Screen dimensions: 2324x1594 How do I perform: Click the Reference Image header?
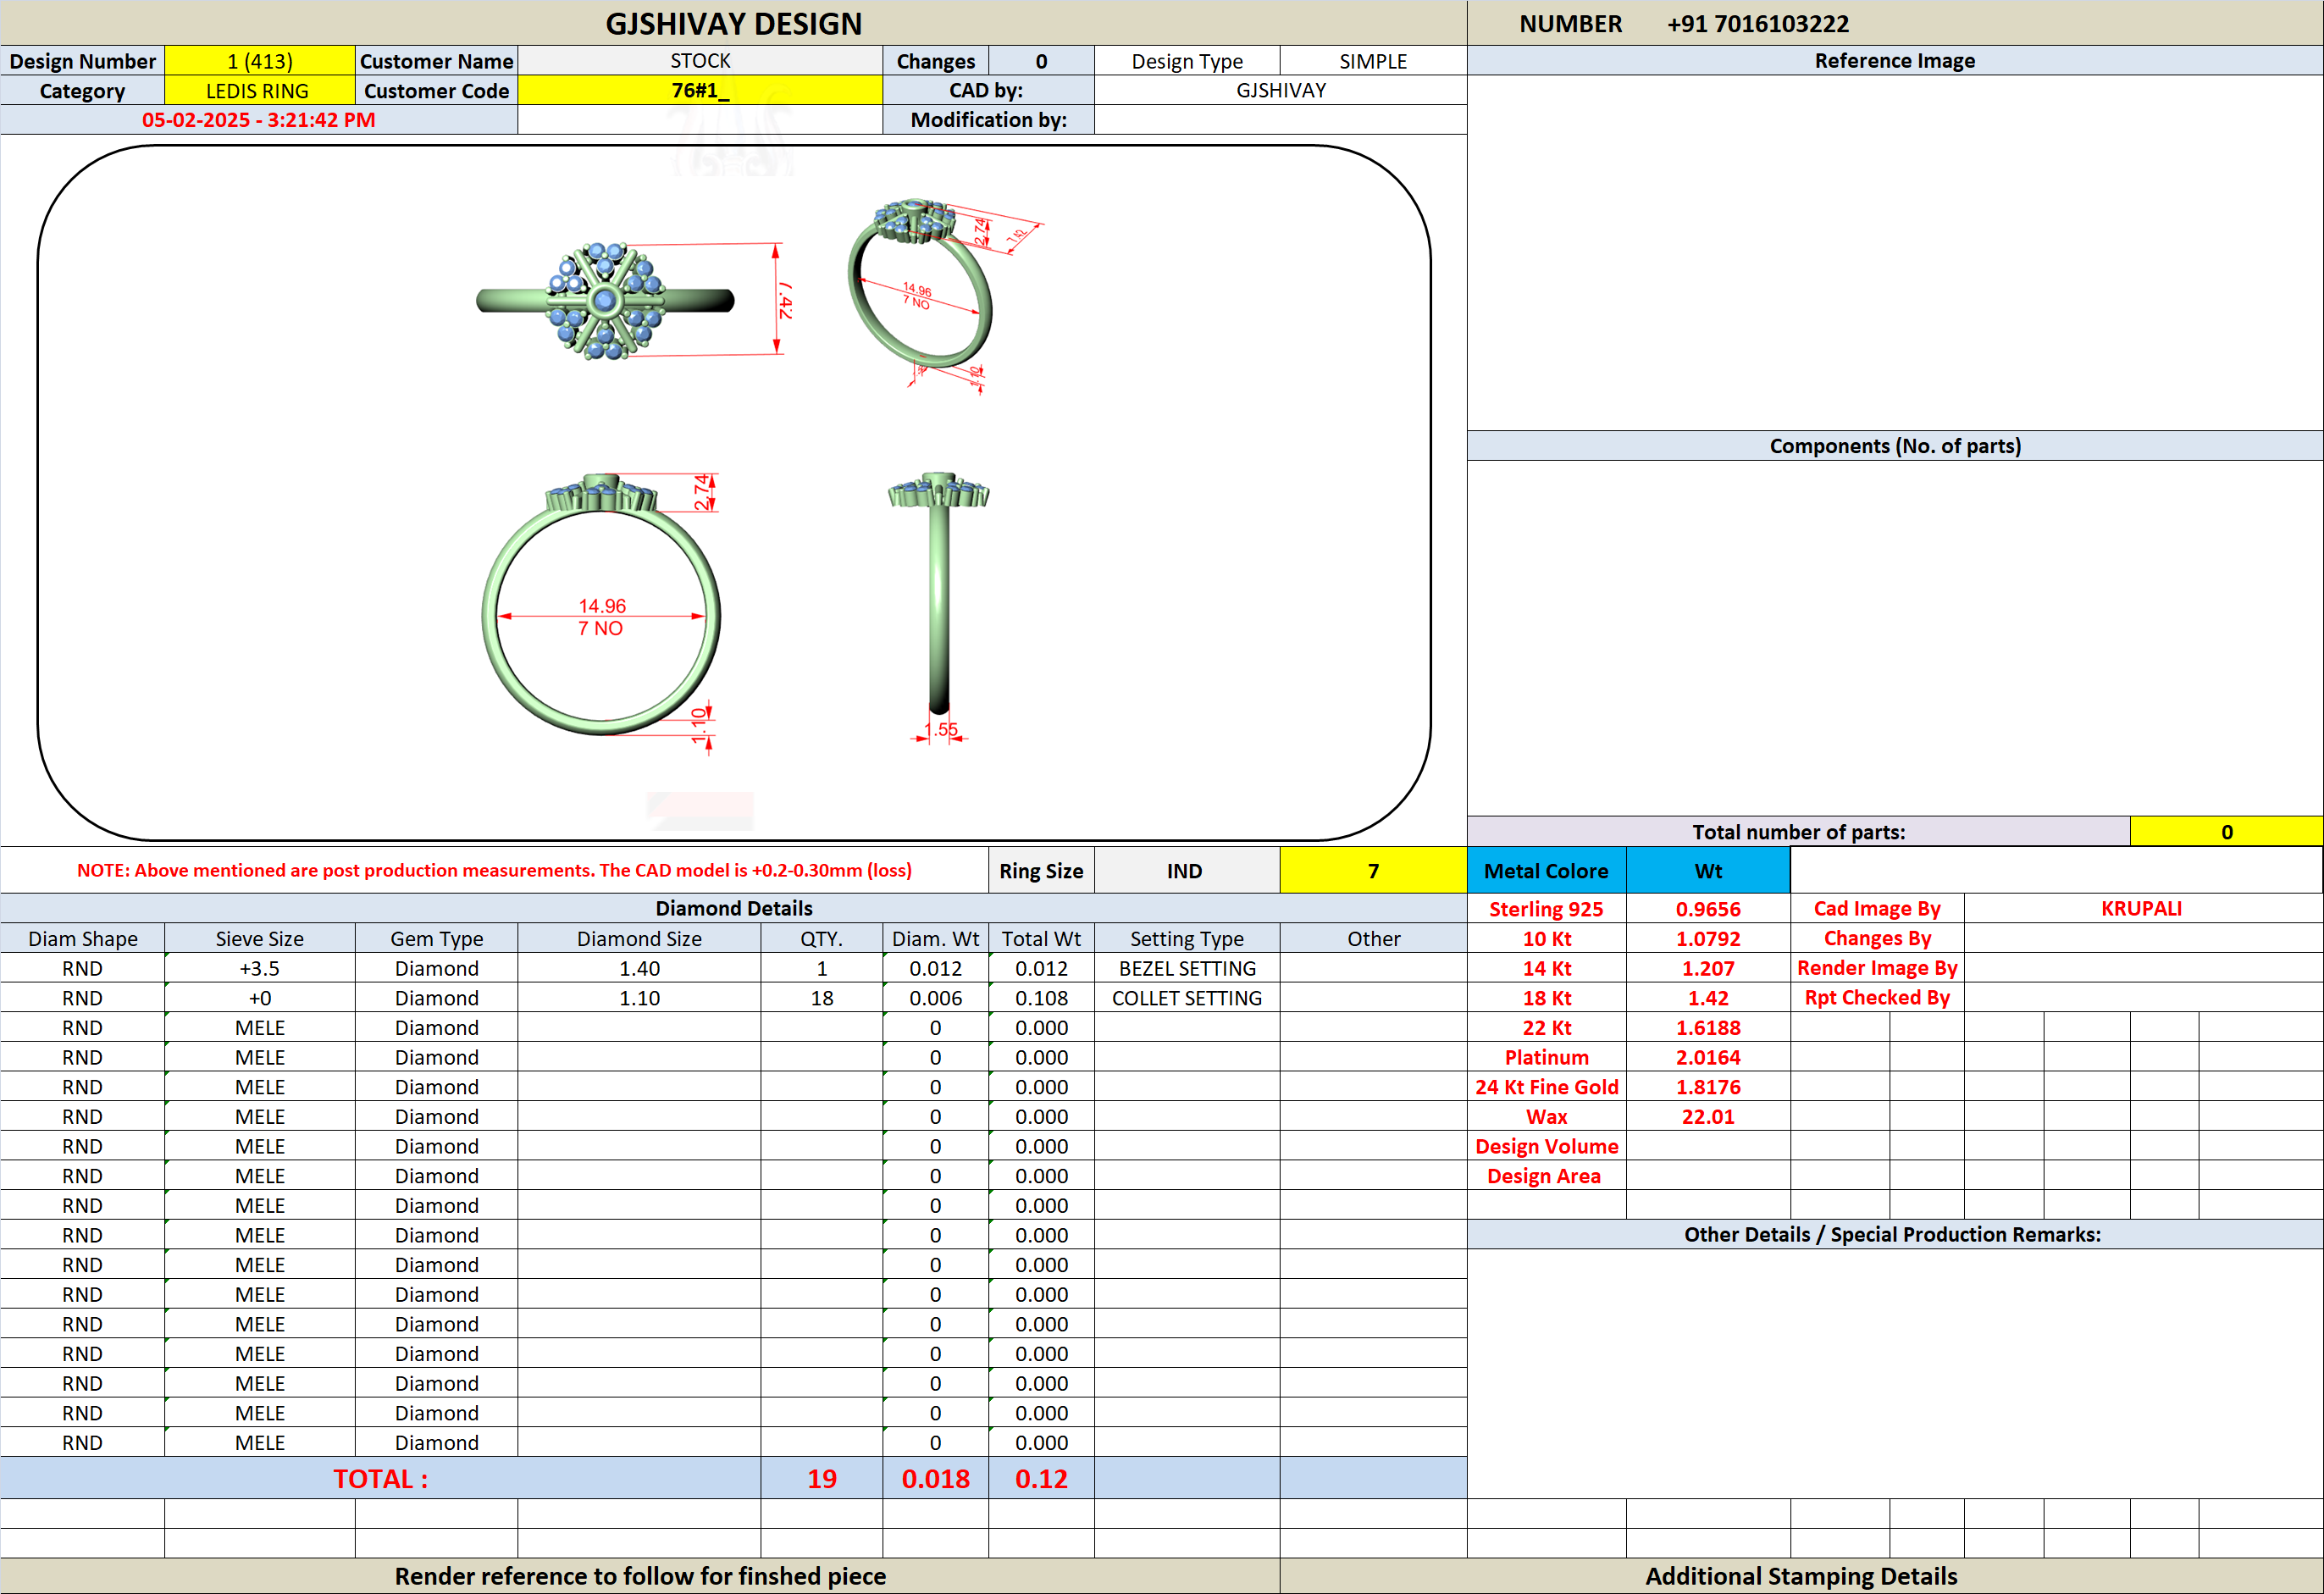click(1895, 61)
